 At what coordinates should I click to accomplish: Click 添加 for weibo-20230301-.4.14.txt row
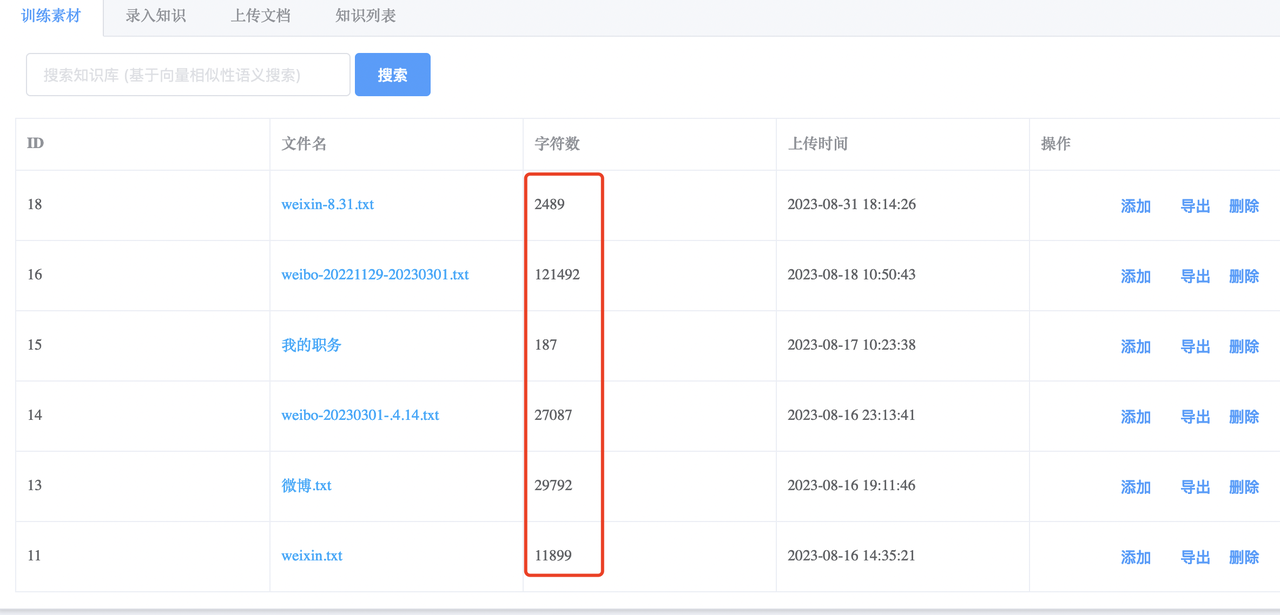(x=1136, y=416)
